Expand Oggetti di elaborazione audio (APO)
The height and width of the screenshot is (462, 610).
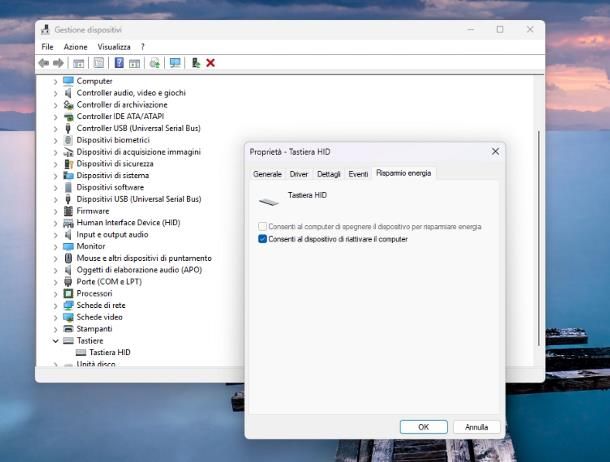pos(55,270)
